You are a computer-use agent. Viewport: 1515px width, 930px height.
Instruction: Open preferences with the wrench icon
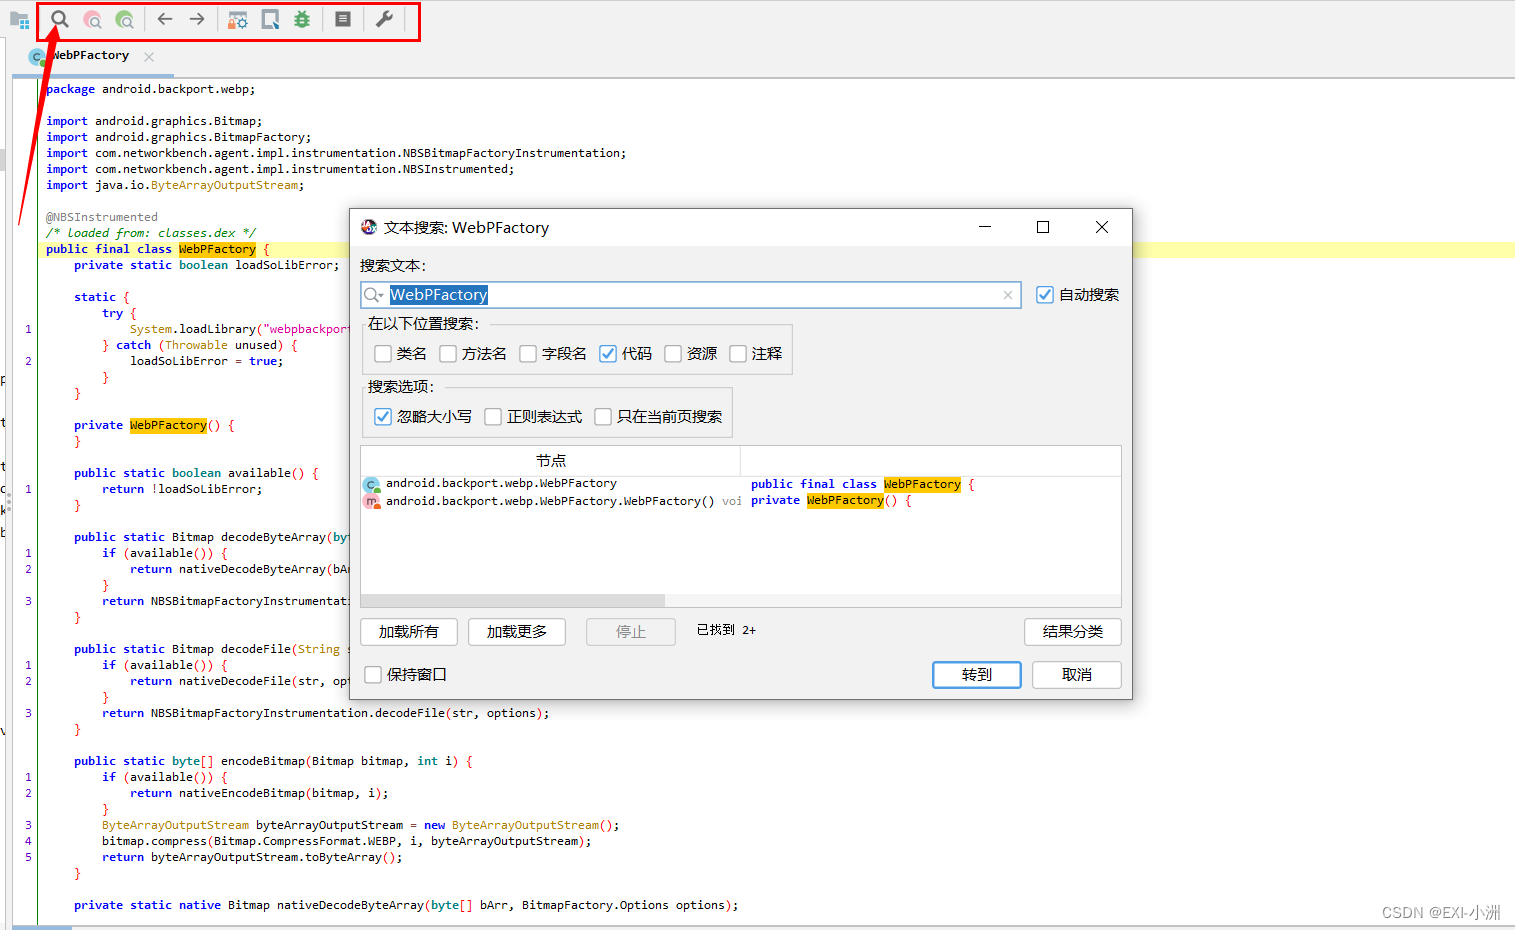[384, 19]
